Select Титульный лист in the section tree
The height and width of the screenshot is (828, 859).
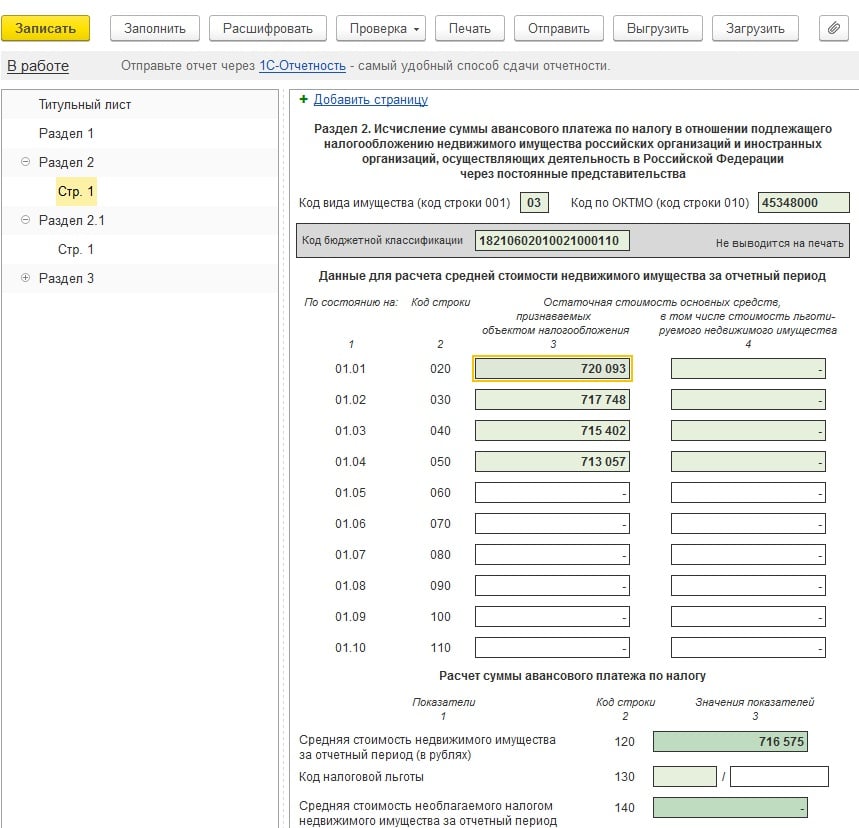pyautogui.click(x=85, y=104)
